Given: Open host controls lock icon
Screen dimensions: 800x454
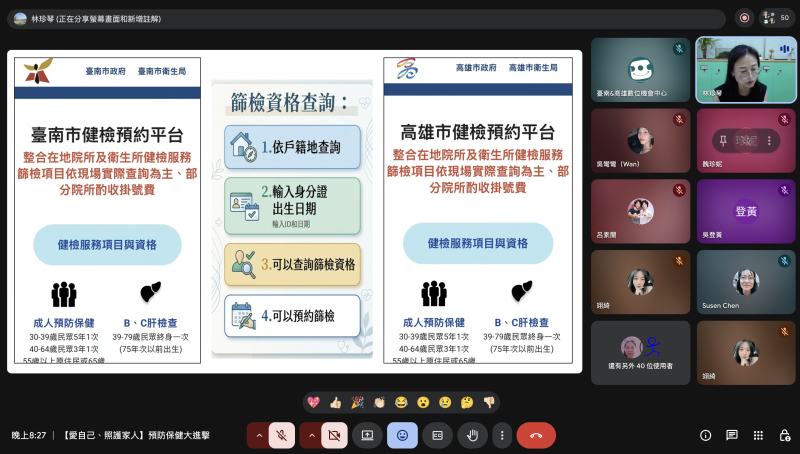Looking at the screenshot, I should pos(785,435).
